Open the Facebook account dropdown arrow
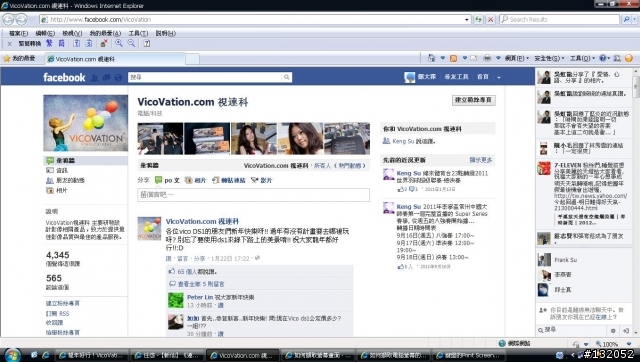Image resolution: width=640 pixels, height=362 pixels. pyautogui.click(x=499, y=77)
